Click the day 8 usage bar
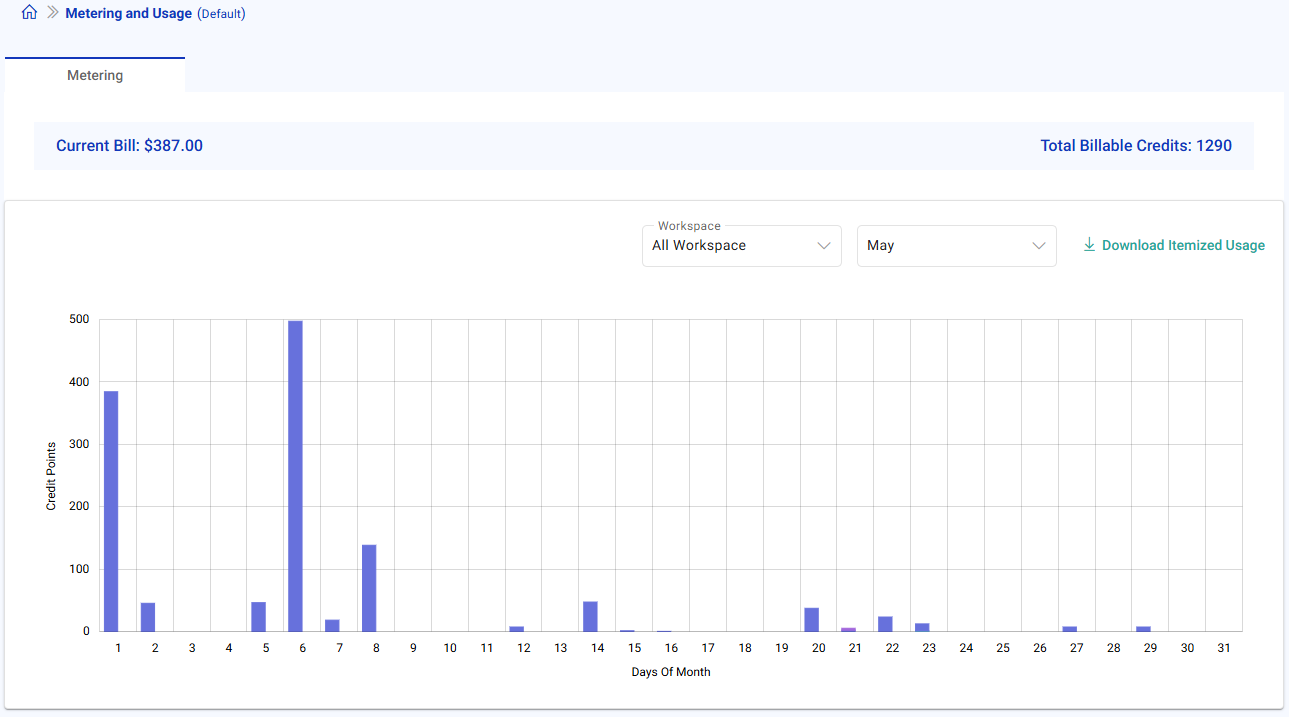 point(369,588)
